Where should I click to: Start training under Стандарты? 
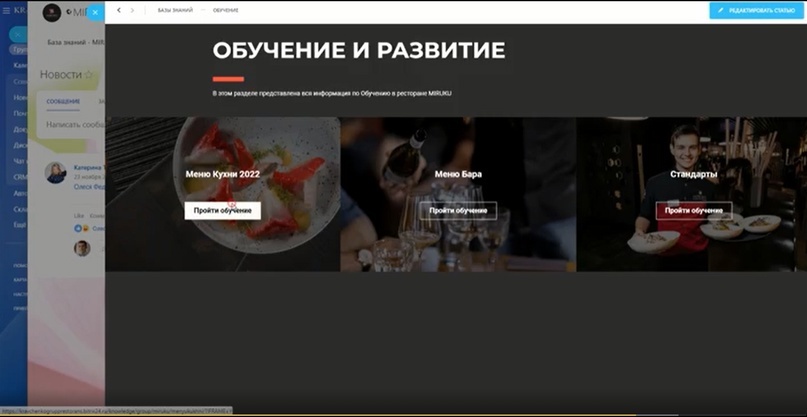(x=694, y=211)
